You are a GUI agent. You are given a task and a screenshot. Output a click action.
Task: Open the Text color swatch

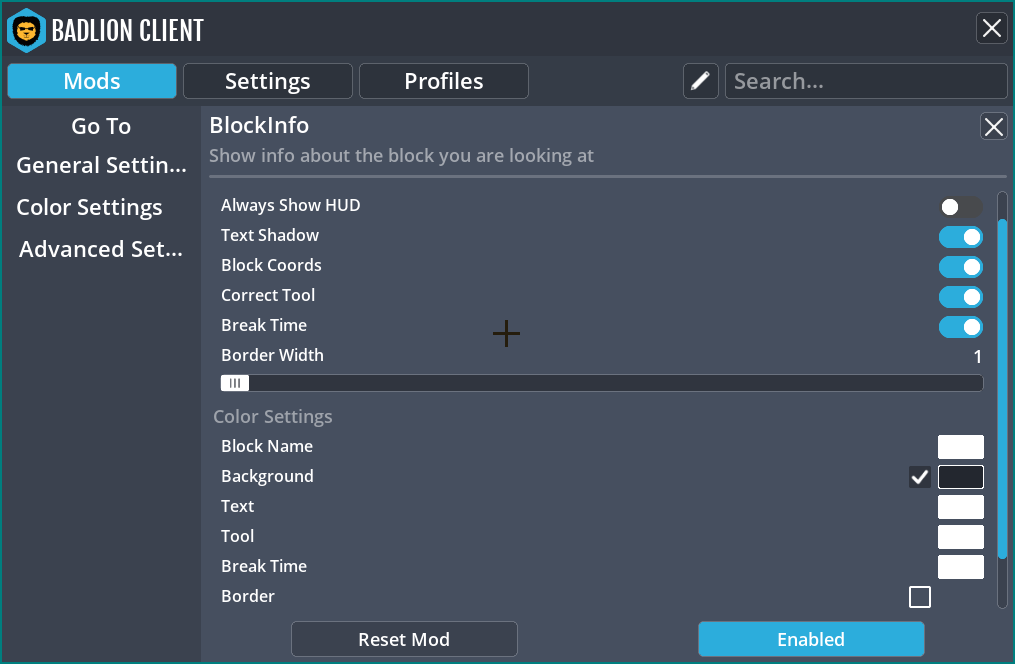(961, 507)
